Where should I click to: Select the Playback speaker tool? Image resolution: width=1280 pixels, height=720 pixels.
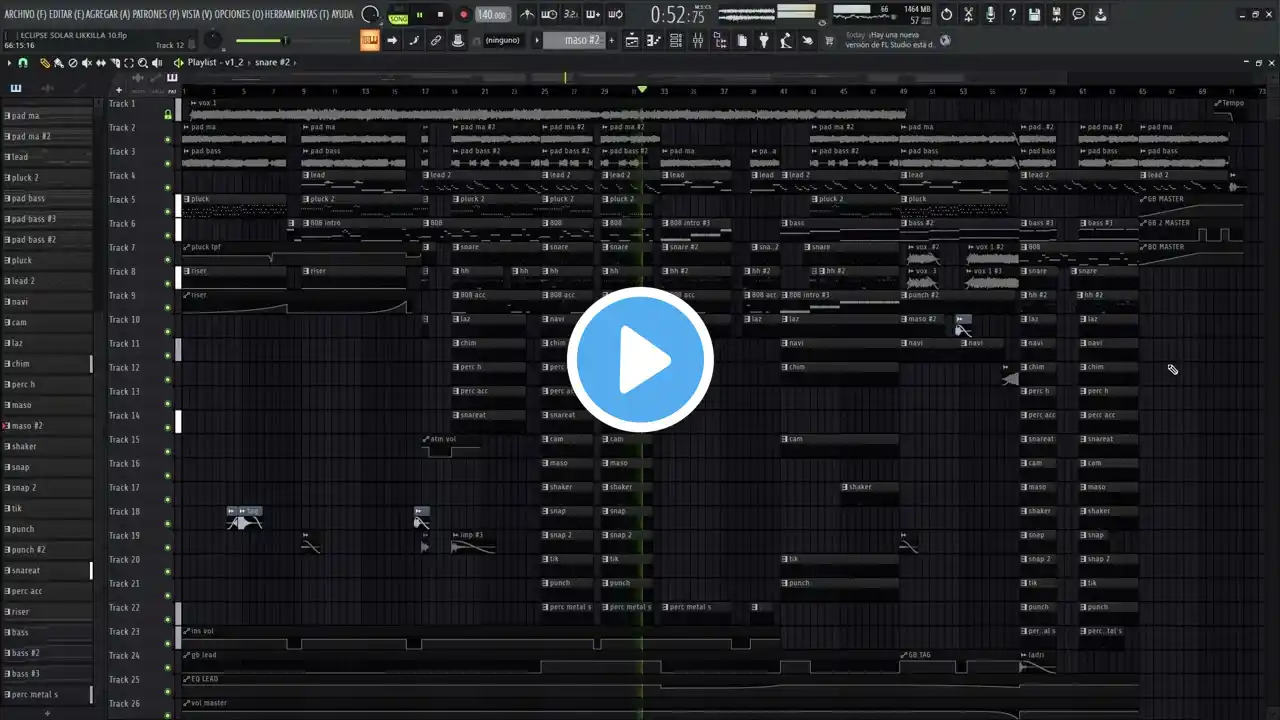click(x=159, y=63)
